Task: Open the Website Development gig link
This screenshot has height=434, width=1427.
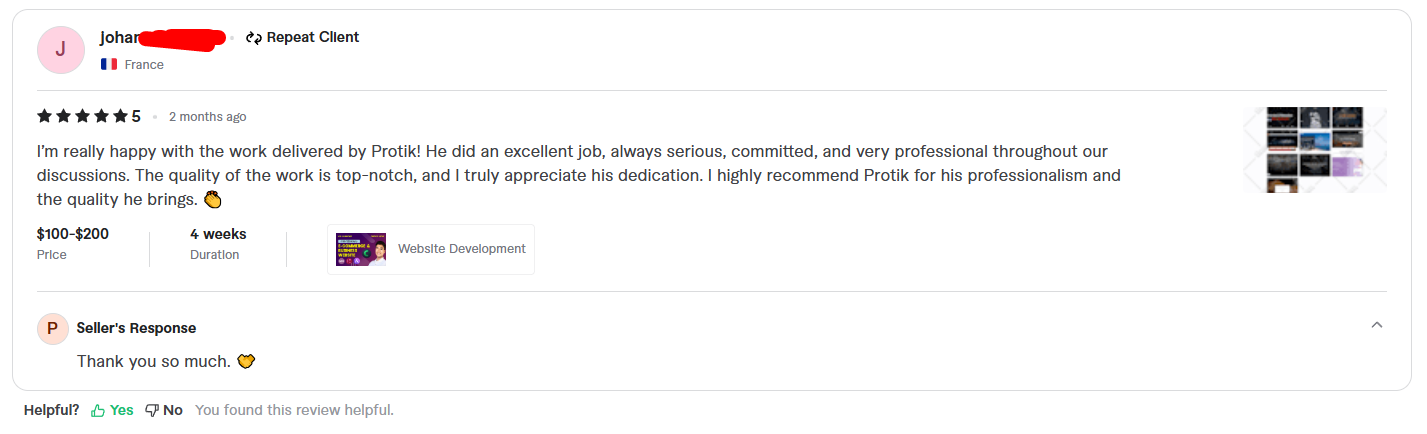Action: 461,249
